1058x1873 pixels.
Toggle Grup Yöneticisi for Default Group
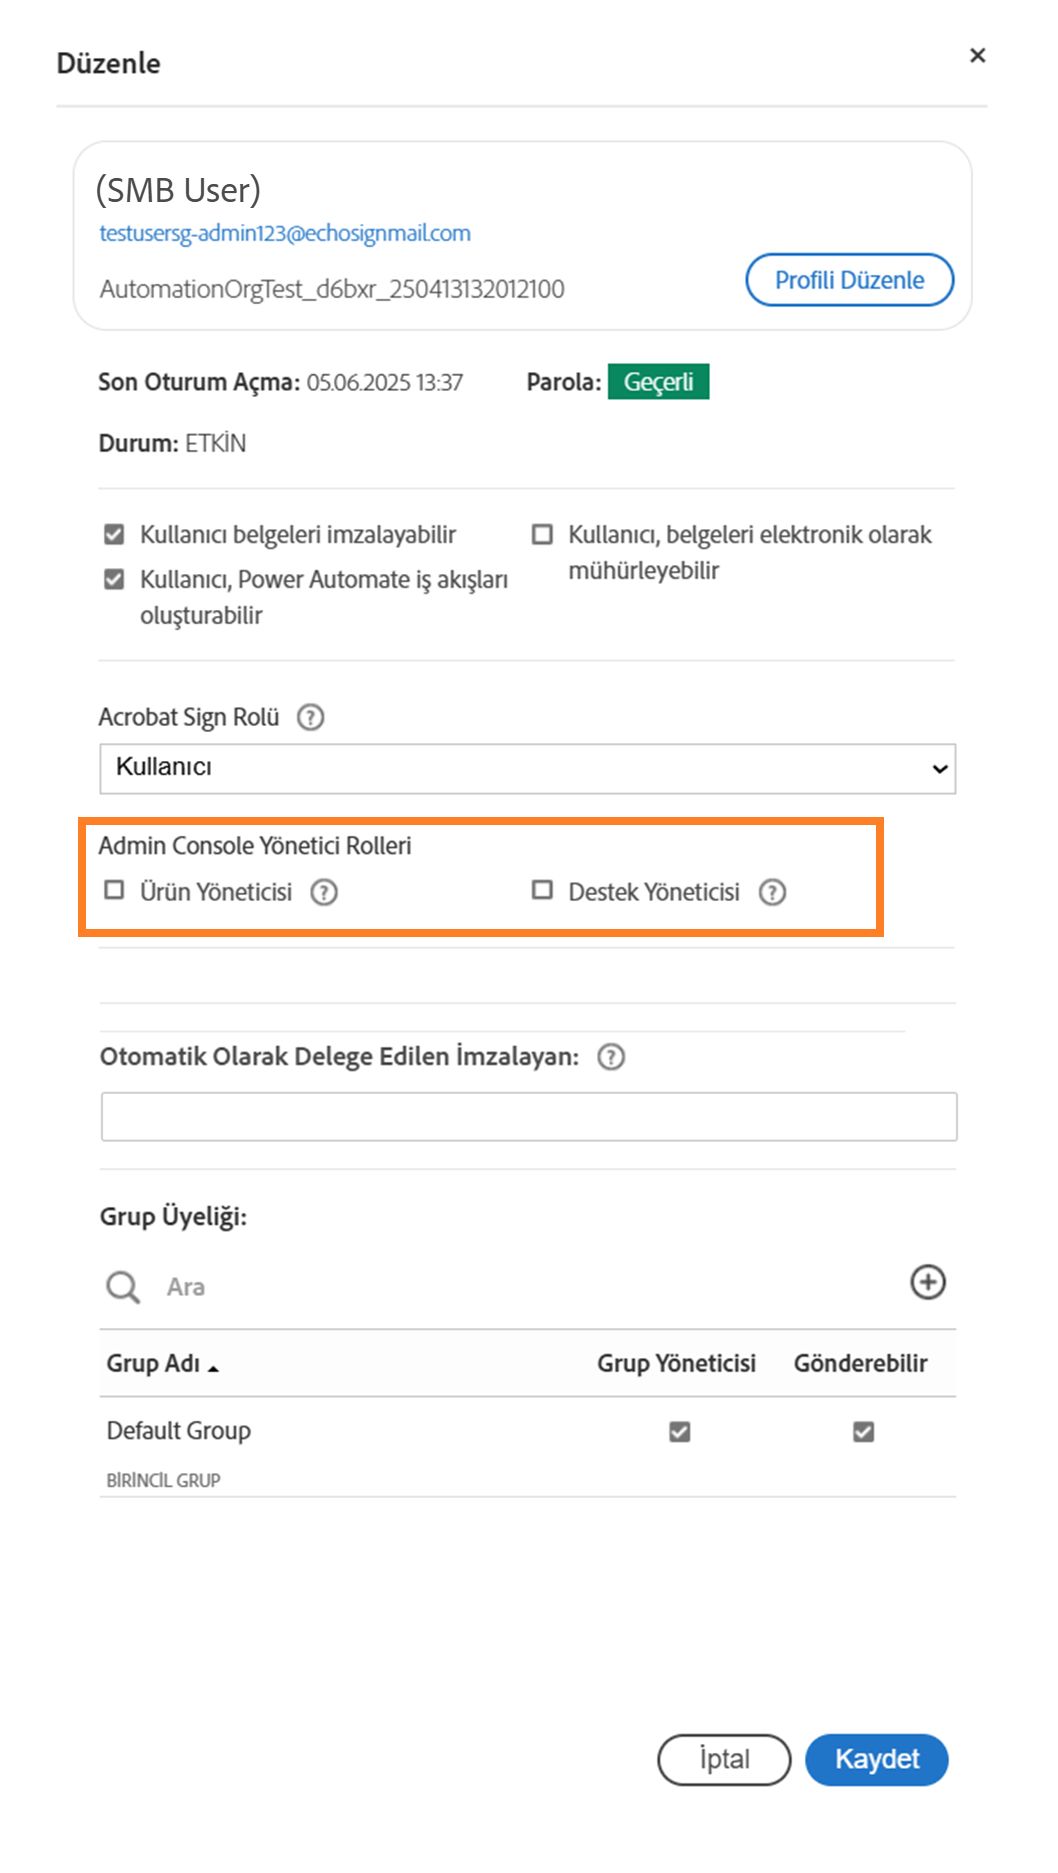tap(680, 1432)
